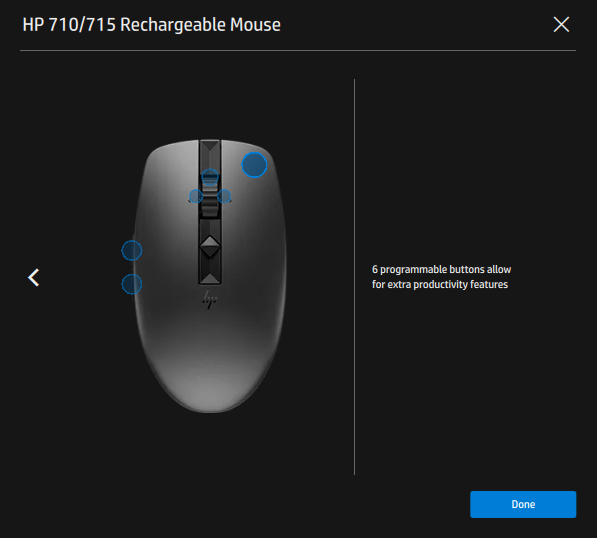The image size is (597, 538).
Task: Click the '6 programmable buttons allow' description text
Action: [442, 270]
